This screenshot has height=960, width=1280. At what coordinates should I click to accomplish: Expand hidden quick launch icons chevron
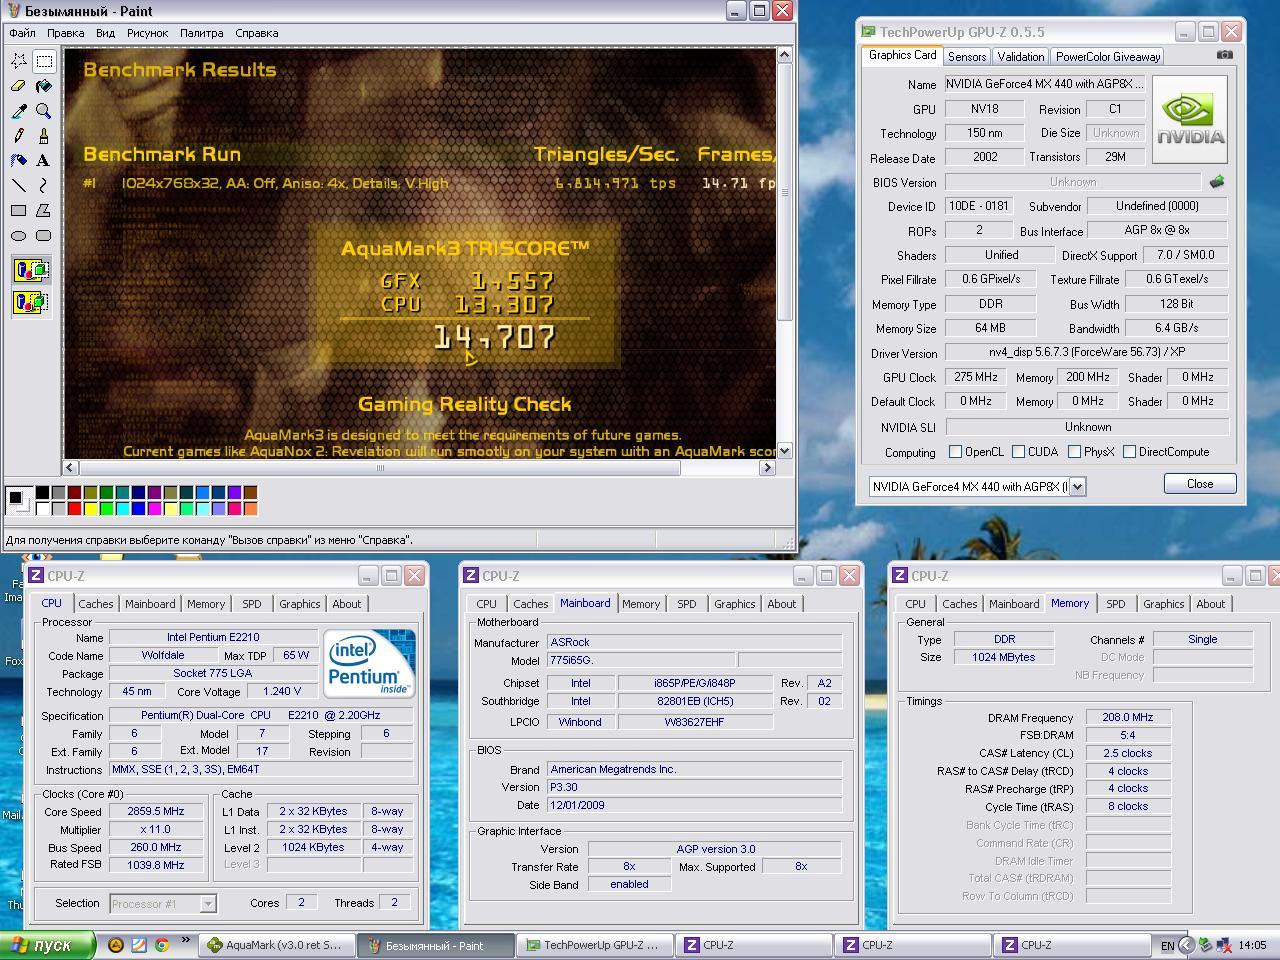[185, 941]
